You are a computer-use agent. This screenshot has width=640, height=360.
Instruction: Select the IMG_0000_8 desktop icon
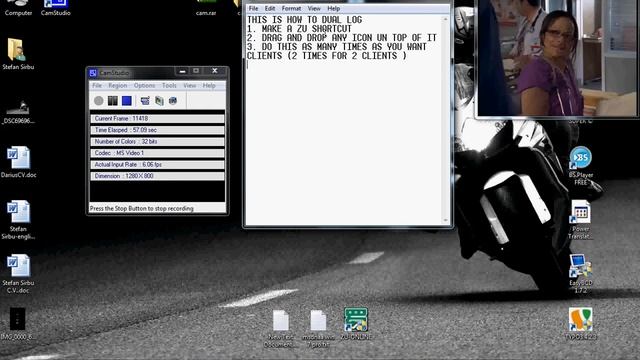tap(18, 324)
